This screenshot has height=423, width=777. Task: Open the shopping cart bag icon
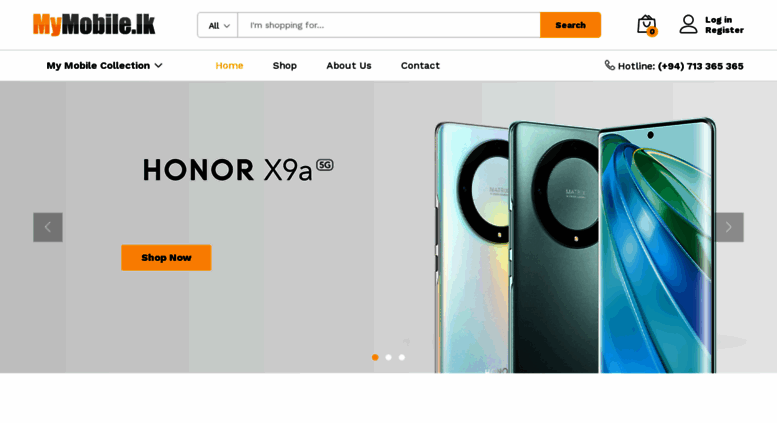pos(646,24)
